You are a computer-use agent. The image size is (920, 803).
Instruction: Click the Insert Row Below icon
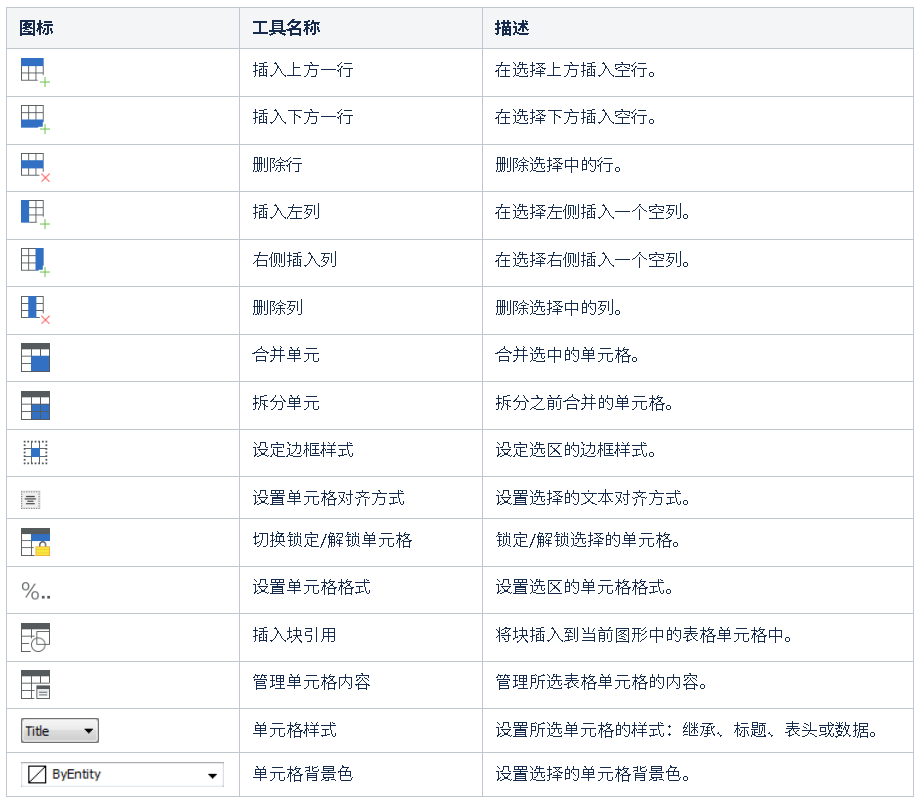click(x=35, y=119)
